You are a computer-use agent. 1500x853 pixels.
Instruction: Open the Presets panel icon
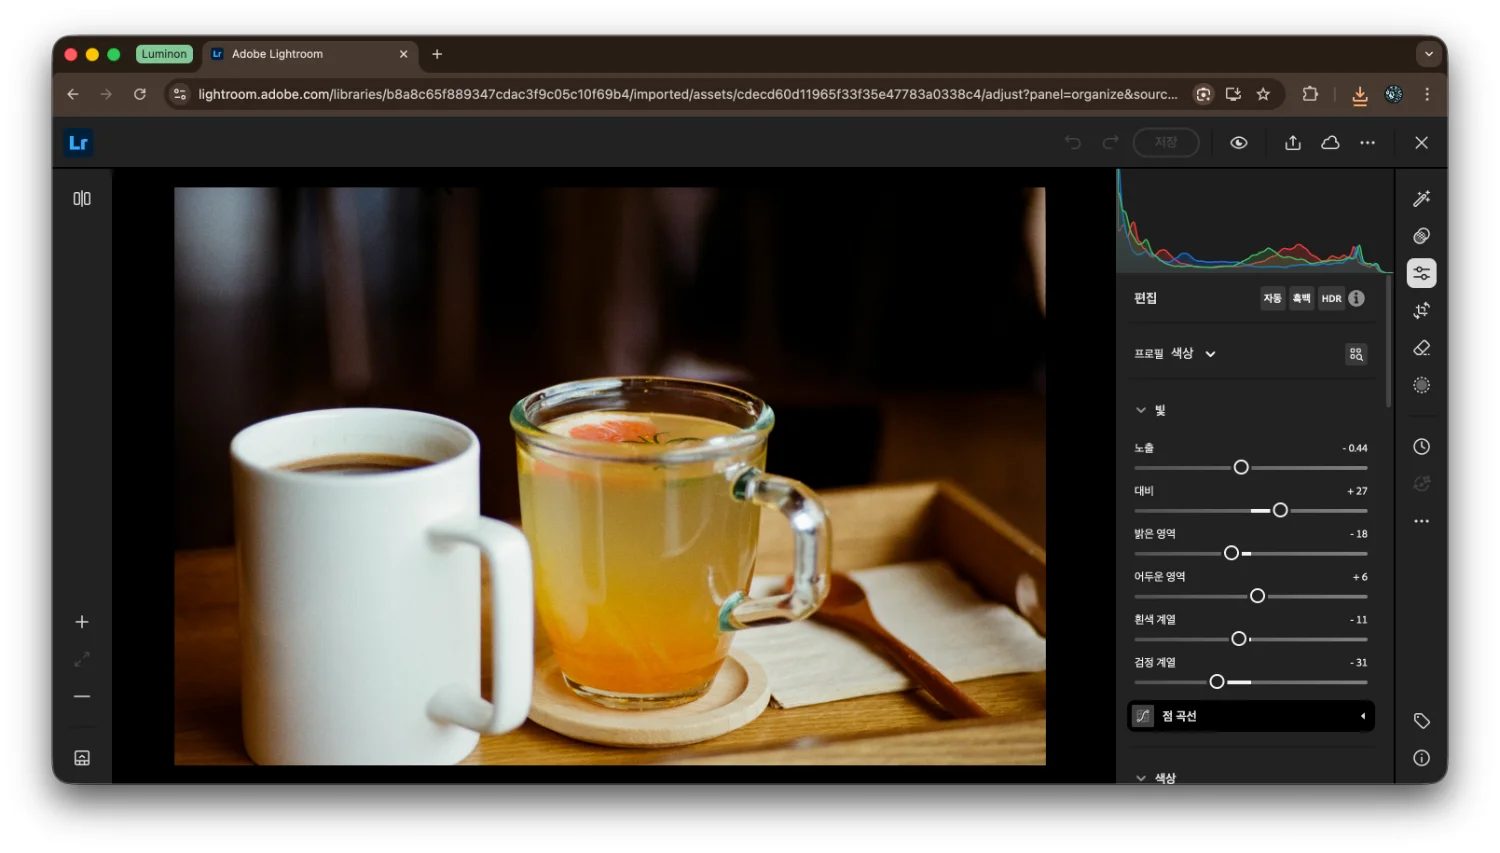click(x=1421, y=236)
